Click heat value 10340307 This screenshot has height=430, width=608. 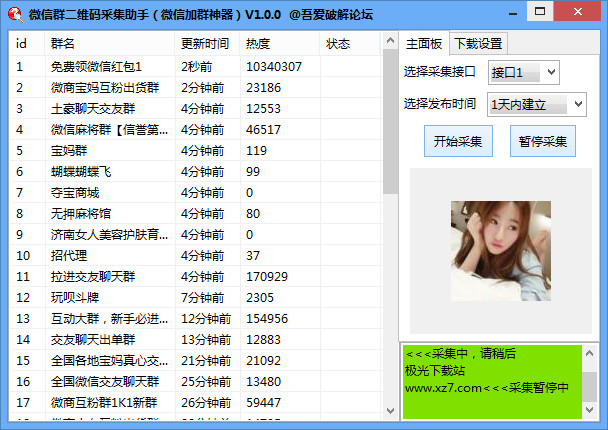[x=274, y=67]
